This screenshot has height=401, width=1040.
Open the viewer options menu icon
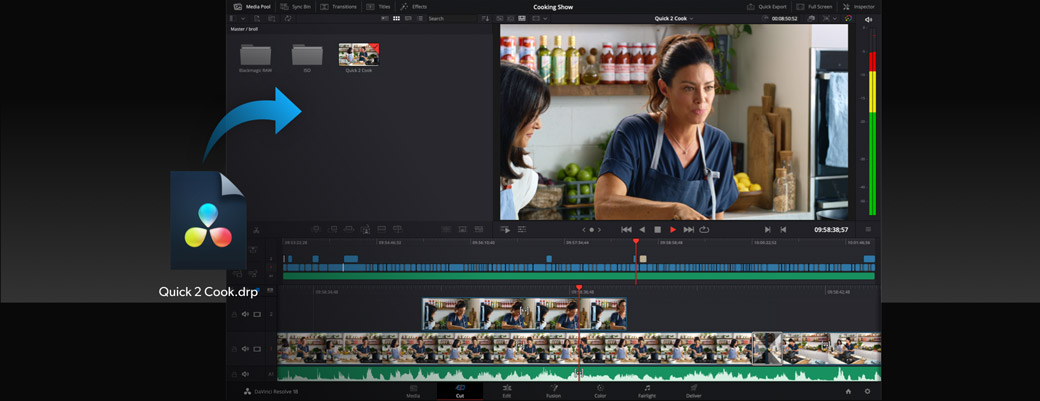click(x=868, y=229)
